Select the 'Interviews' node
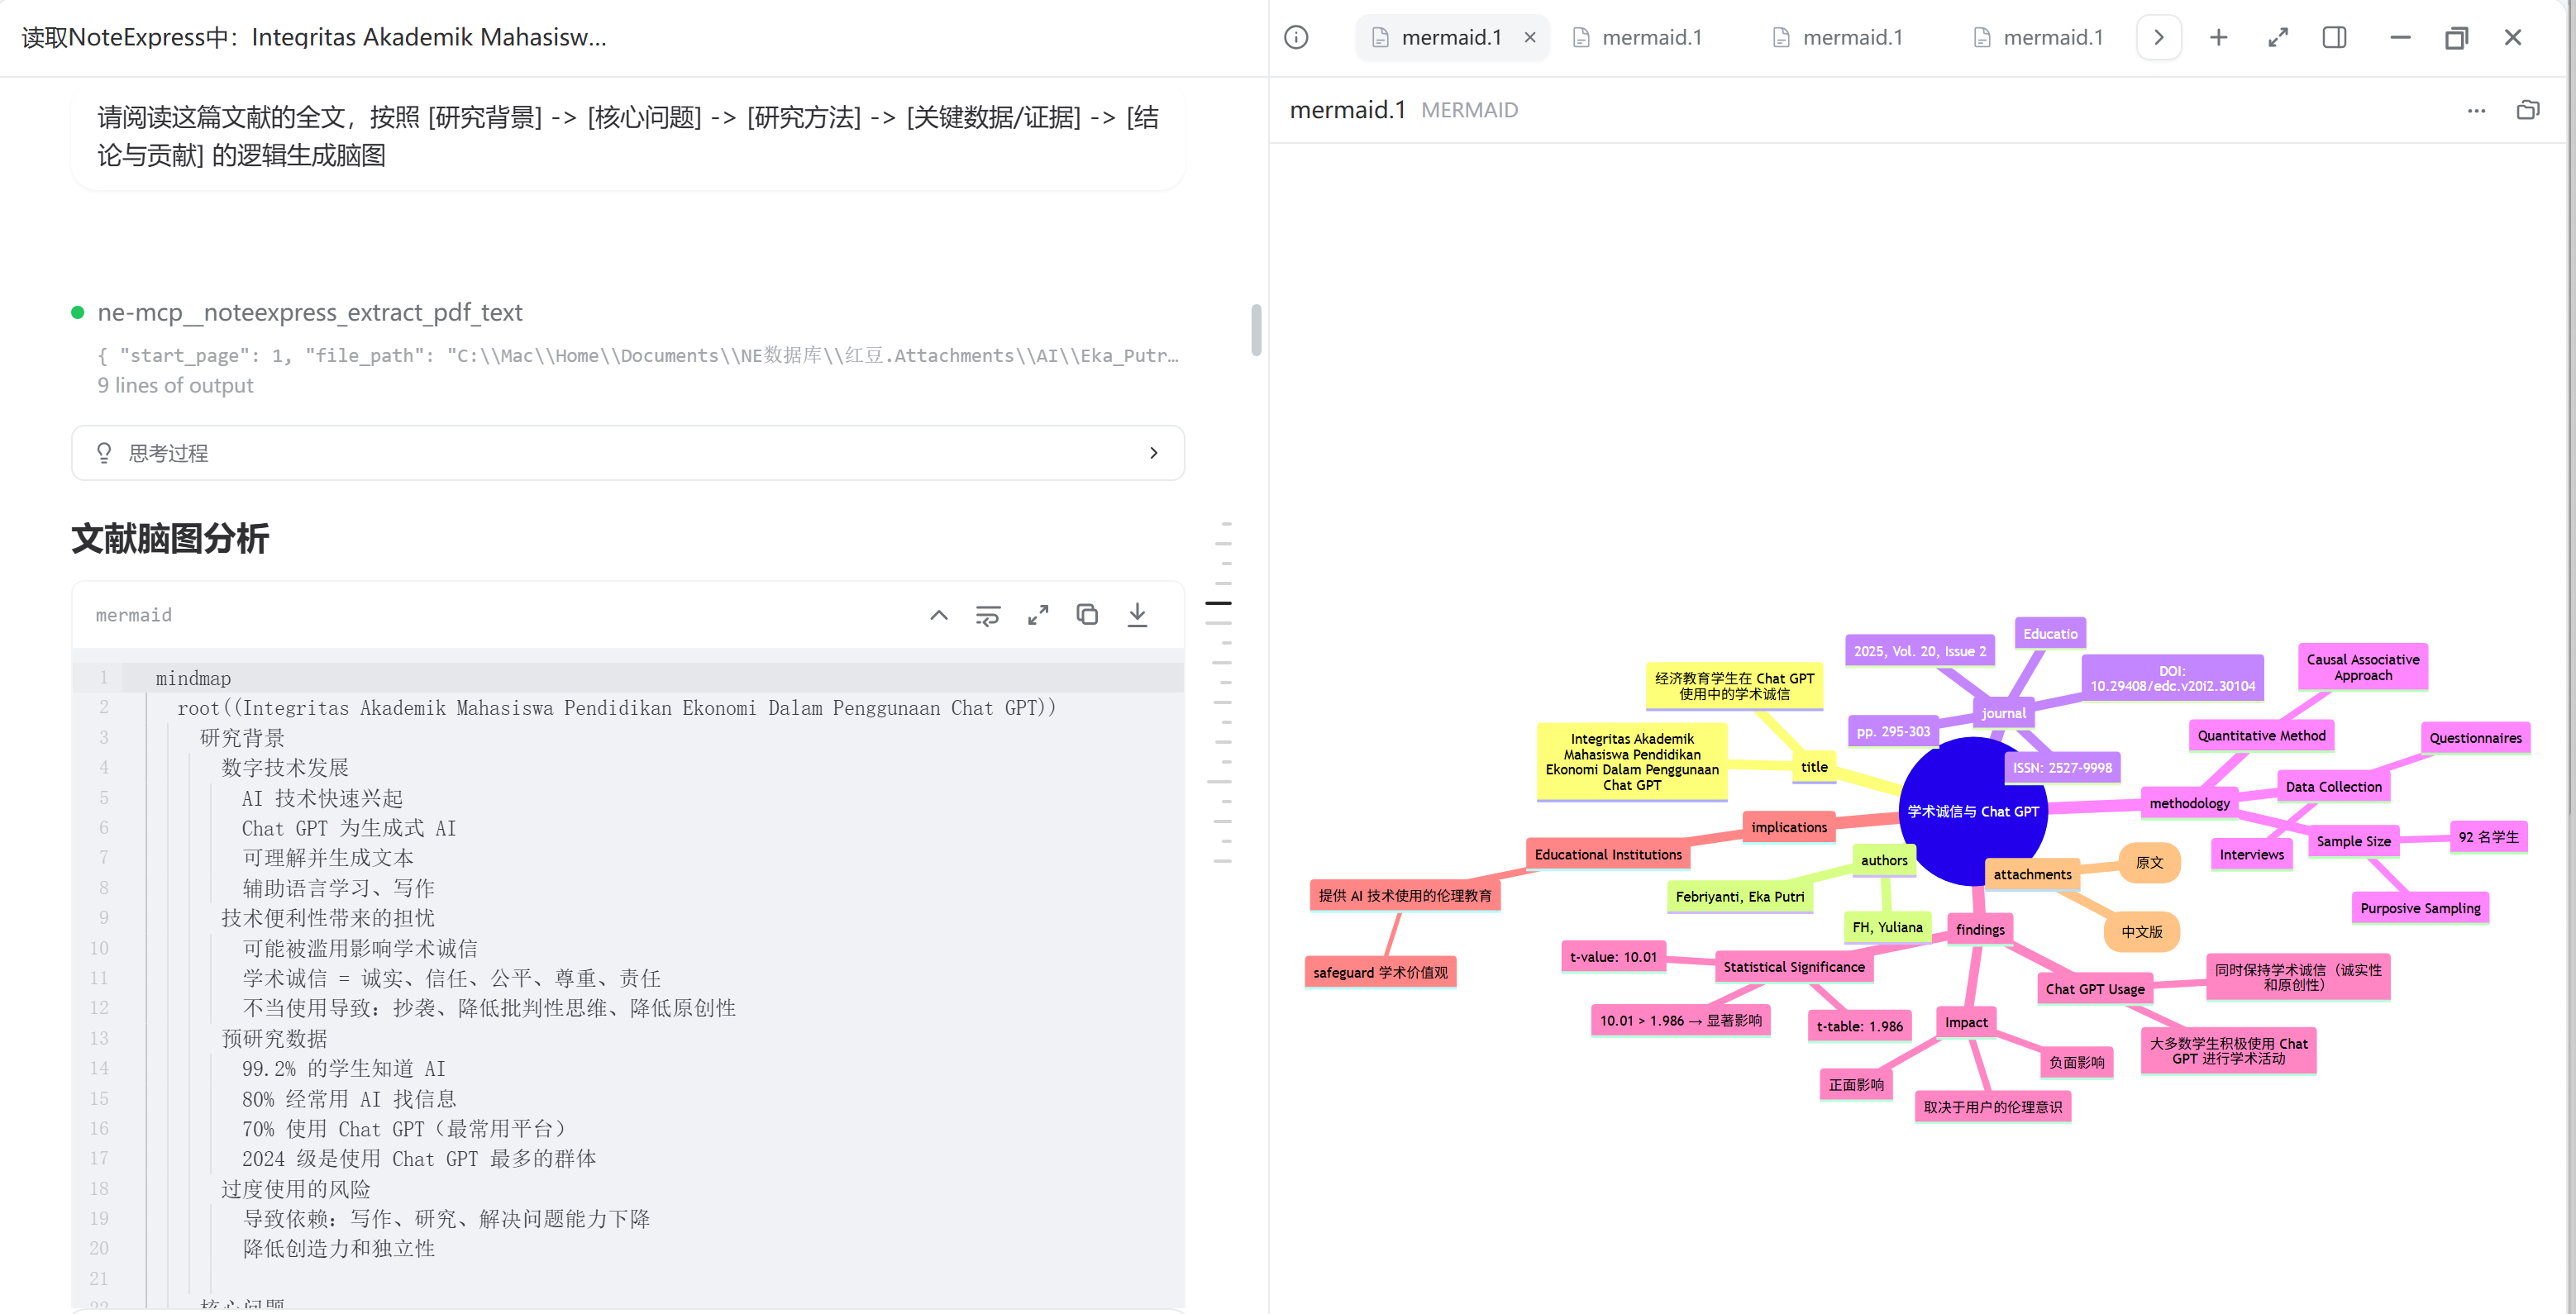The image size is (2576, 1314). [2252, 855]
